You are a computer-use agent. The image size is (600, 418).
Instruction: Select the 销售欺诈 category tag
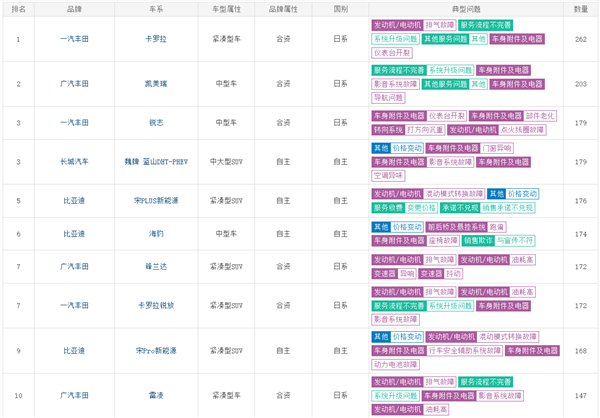tap(478, 241)
